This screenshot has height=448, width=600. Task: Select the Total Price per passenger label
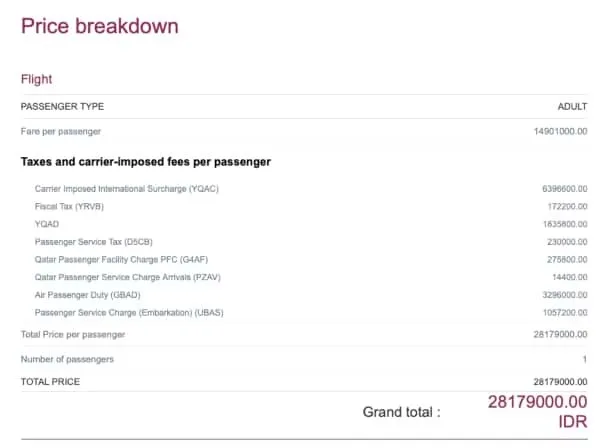pyautogui.click(x=73, y=333)
